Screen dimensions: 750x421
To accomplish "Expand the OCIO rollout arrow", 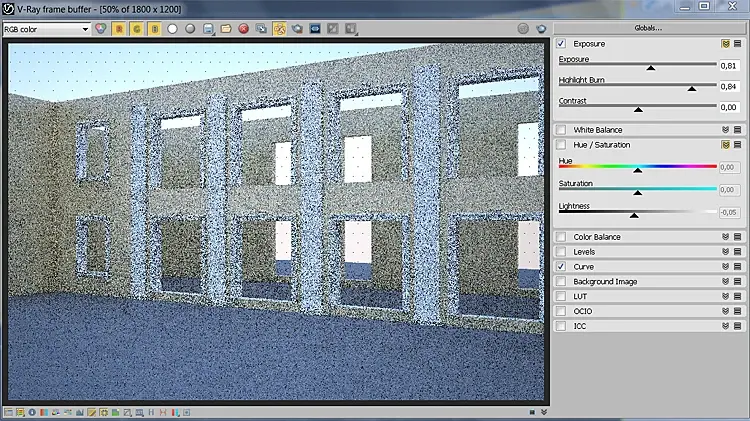I will (726, 311).
